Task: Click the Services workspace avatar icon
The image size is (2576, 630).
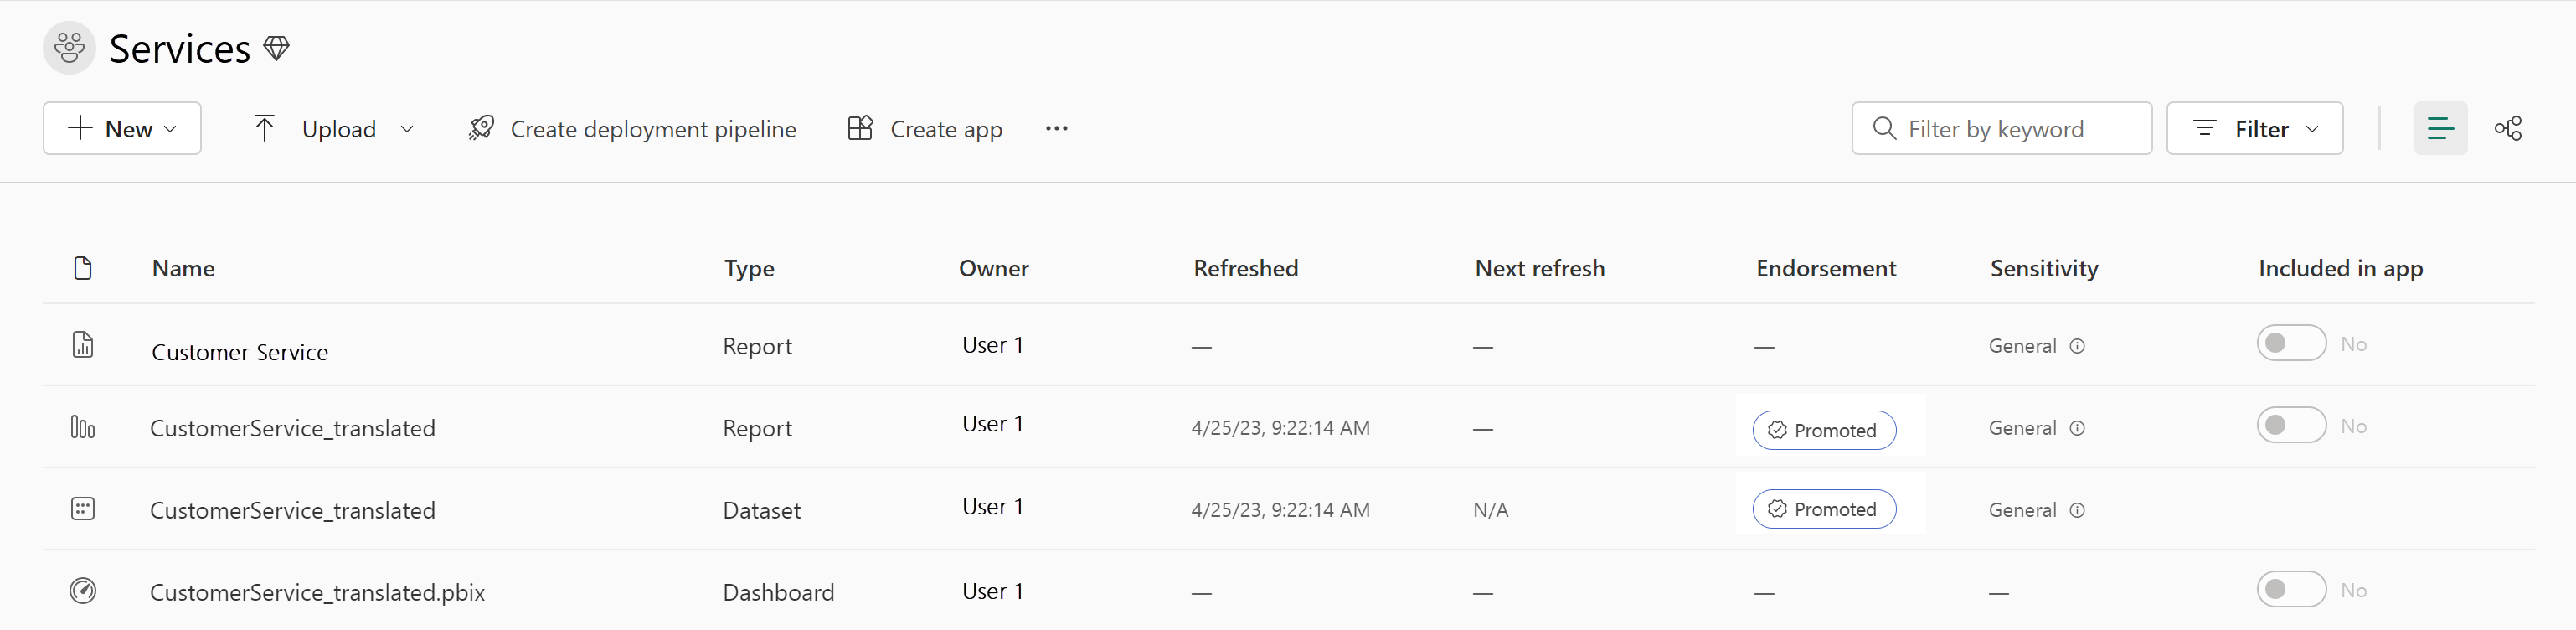Action: click(69, 48)
